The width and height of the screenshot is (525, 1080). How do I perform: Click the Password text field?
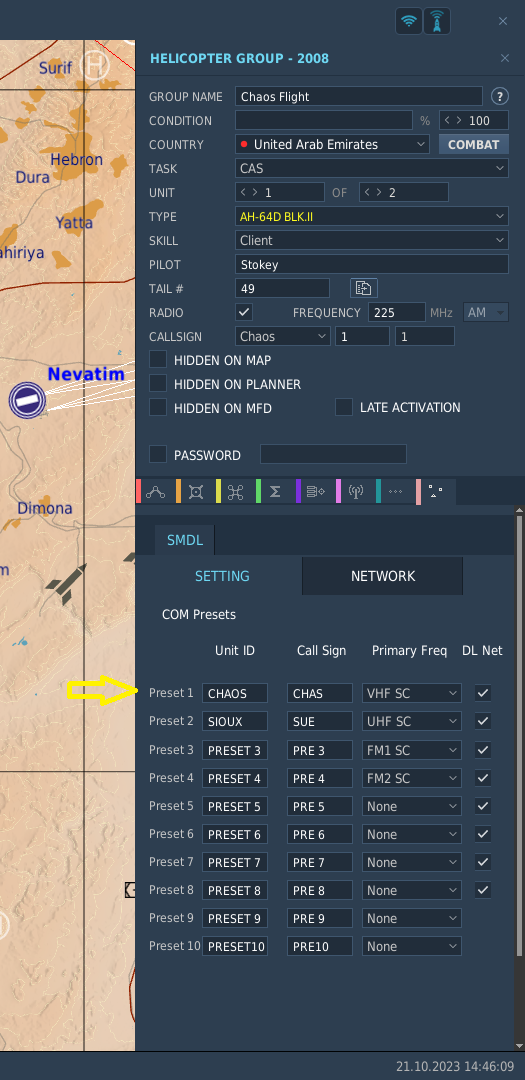click(333, 455)
